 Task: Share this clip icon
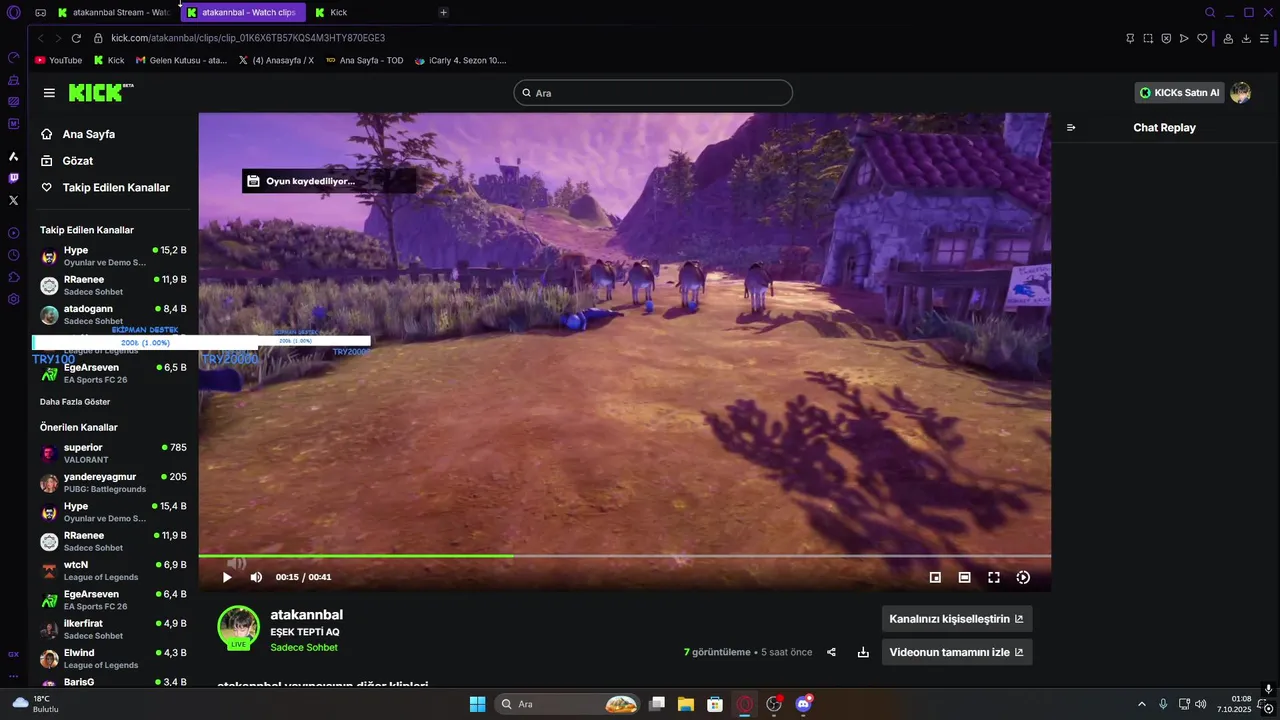pyautogui.click(x=831, y=652)
